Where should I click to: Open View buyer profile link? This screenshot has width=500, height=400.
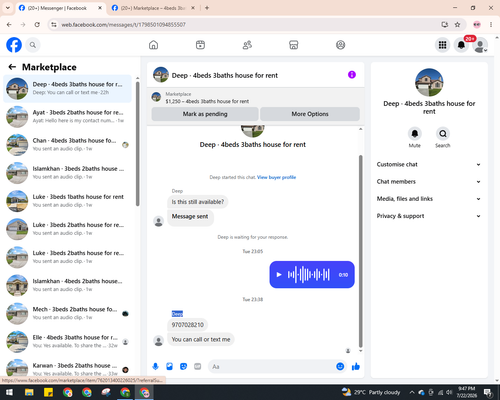pyautogui.click(x=276, y=177)
